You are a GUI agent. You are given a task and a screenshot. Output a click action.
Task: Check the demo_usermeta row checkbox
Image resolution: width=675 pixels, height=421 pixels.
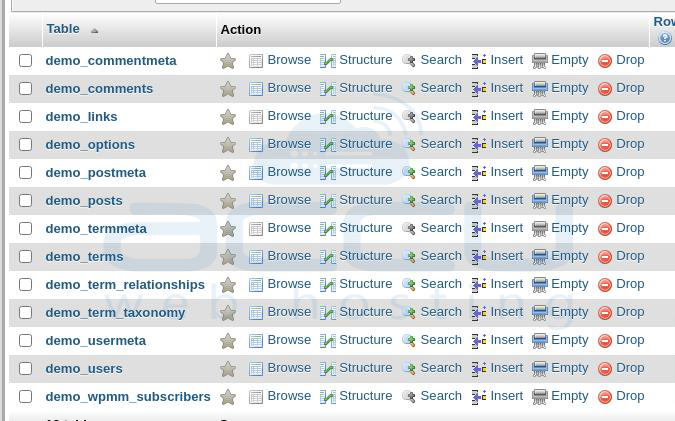pos(25,341)
